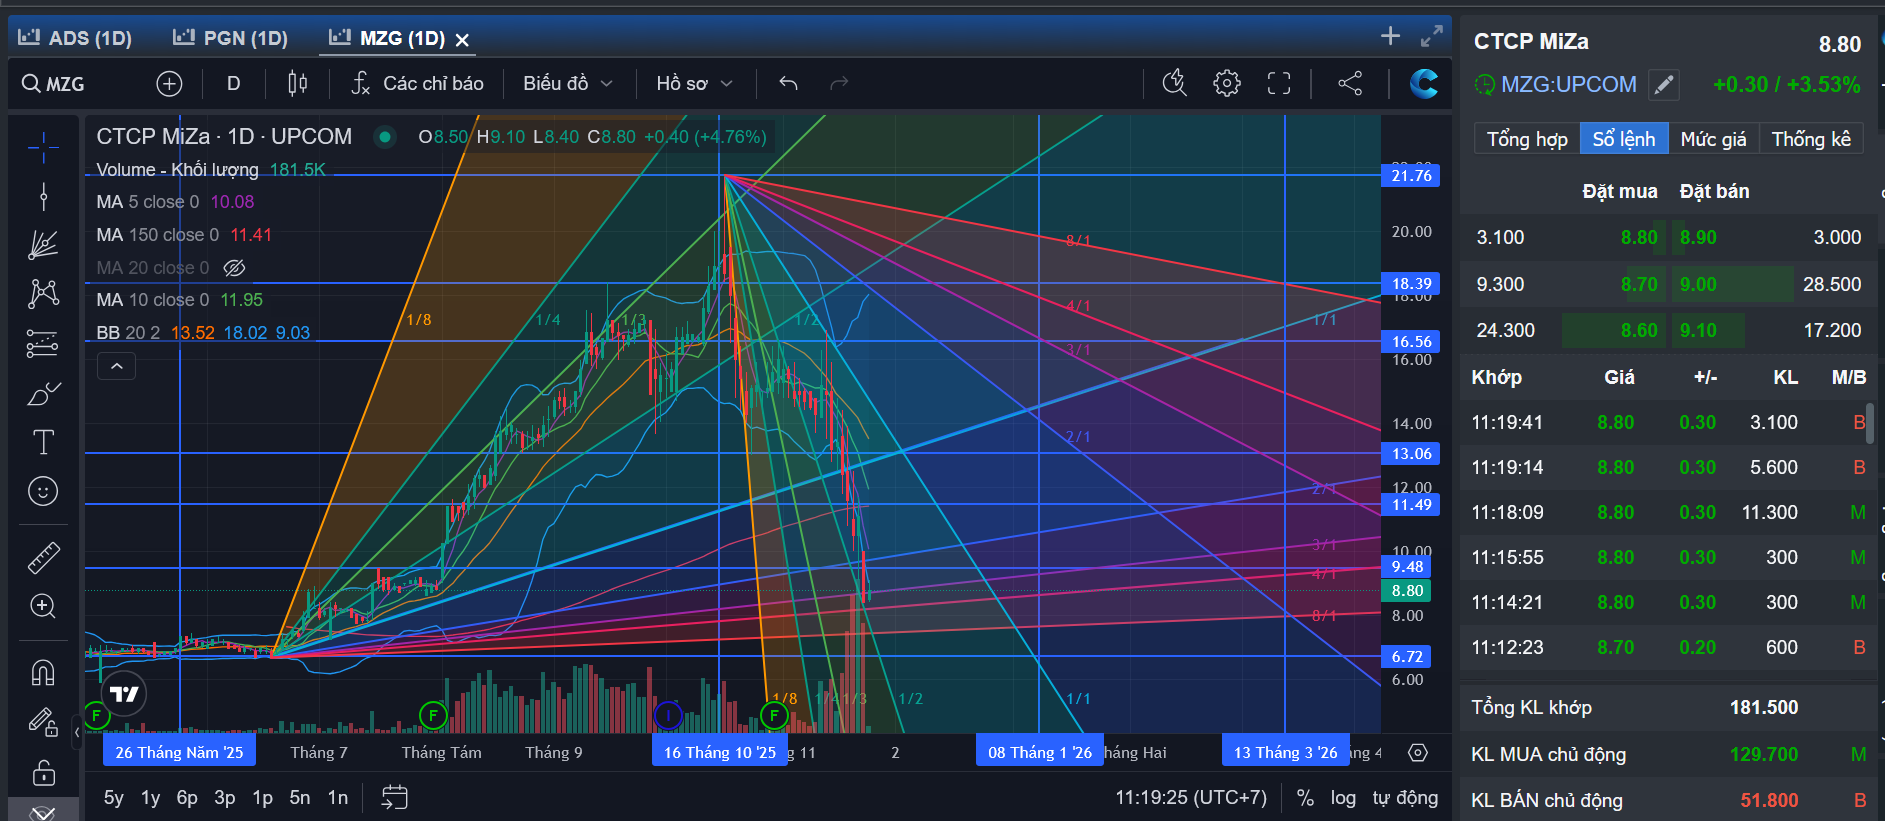The height and width of the screenshot is (821, 1885).
Task: Open the emoji icons tool
Action: [43, 491]
